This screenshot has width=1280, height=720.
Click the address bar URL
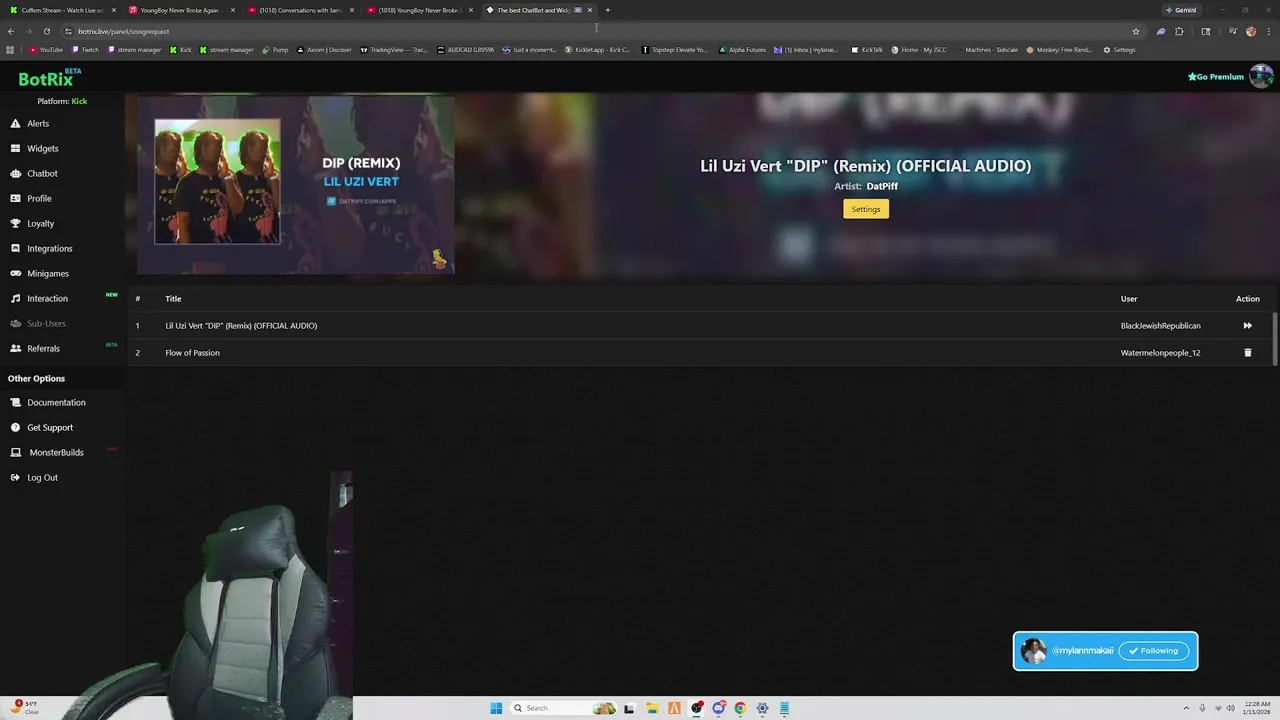pyautogui.click(x=124, y=31)
